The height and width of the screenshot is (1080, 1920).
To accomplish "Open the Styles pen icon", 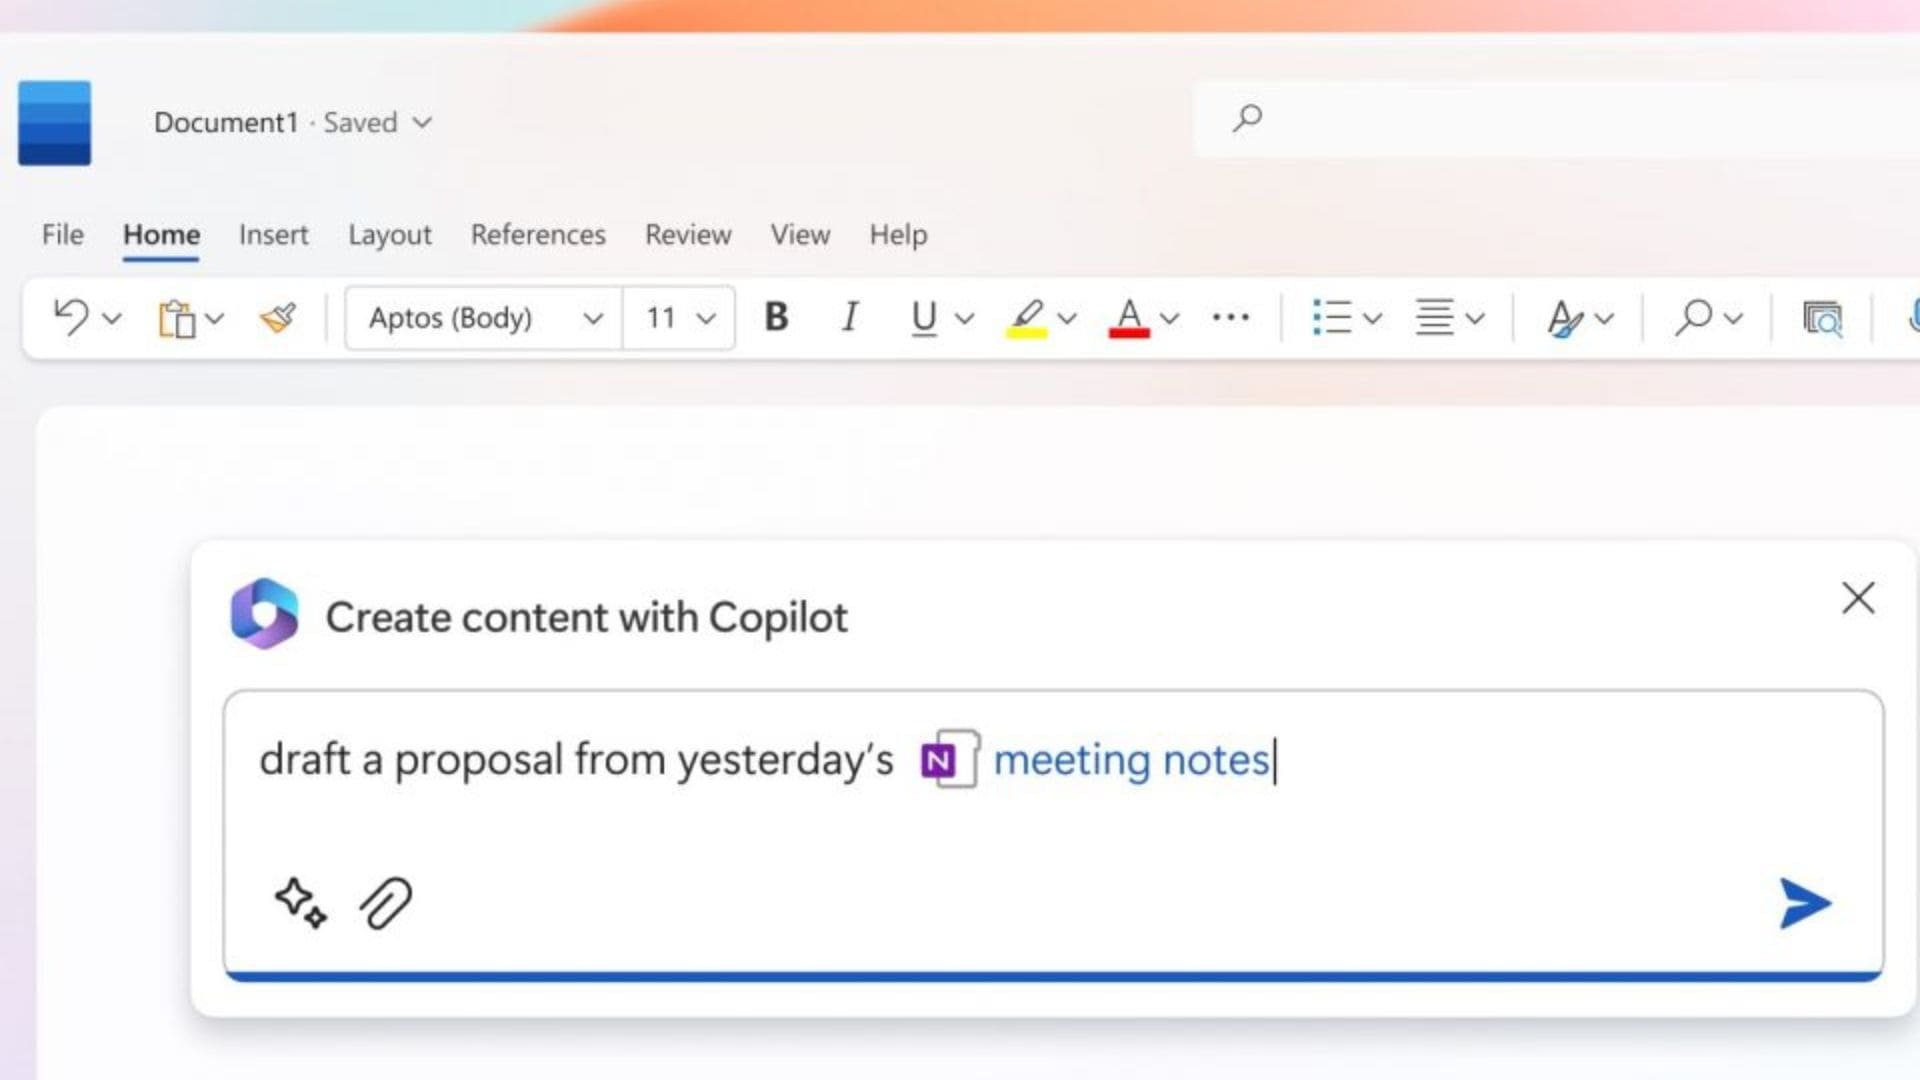I will click(x=1565, y=318).
